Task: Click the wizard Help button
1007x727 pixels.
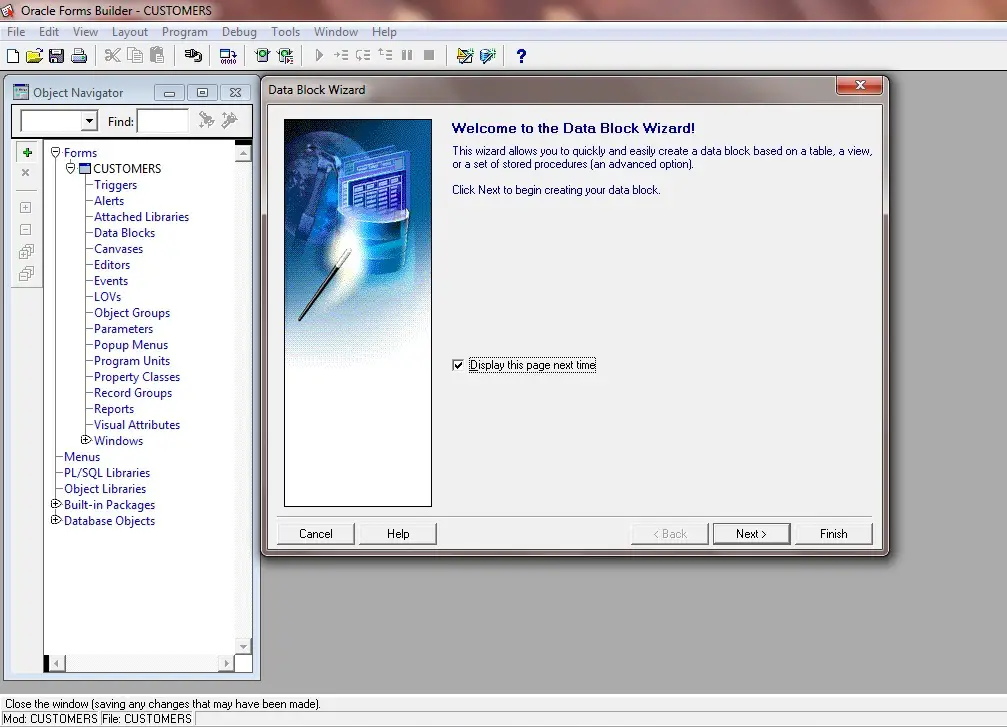Action: click(398, 534)
